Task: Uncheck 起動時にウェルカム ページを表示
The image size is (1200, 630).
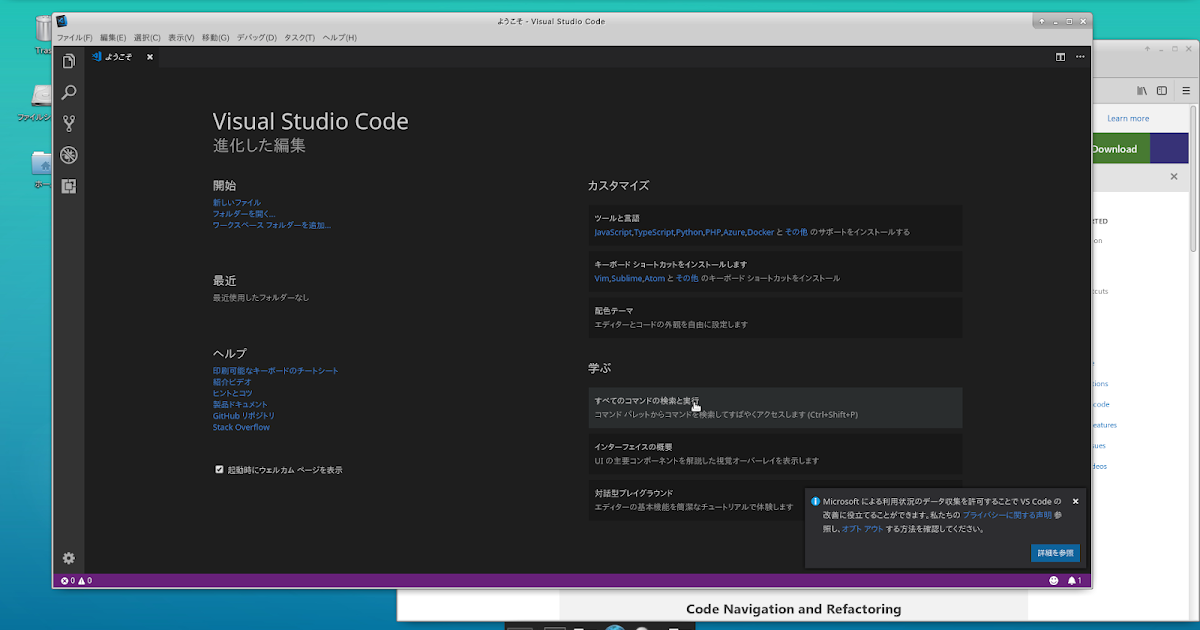Action: click(220, 469)
